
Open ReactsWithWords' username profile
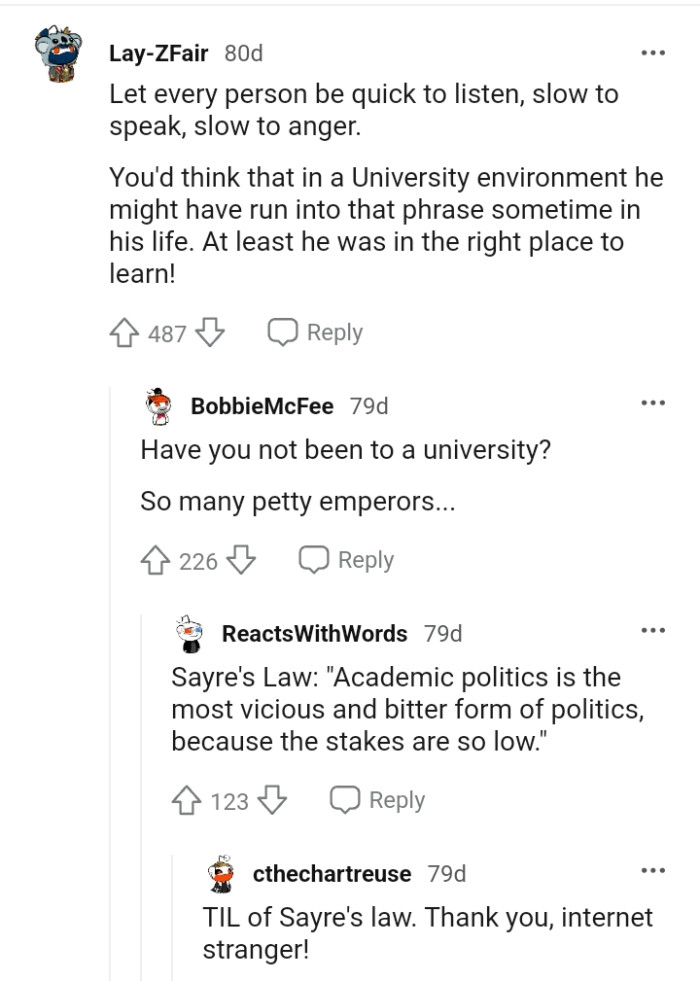[296, 632]
